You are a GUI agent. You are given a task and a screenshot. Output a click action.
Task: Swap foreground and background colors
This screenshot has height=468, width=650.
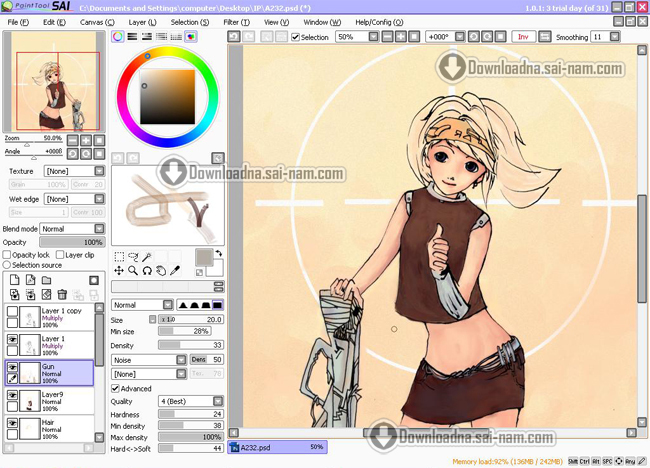click(219, 253)
